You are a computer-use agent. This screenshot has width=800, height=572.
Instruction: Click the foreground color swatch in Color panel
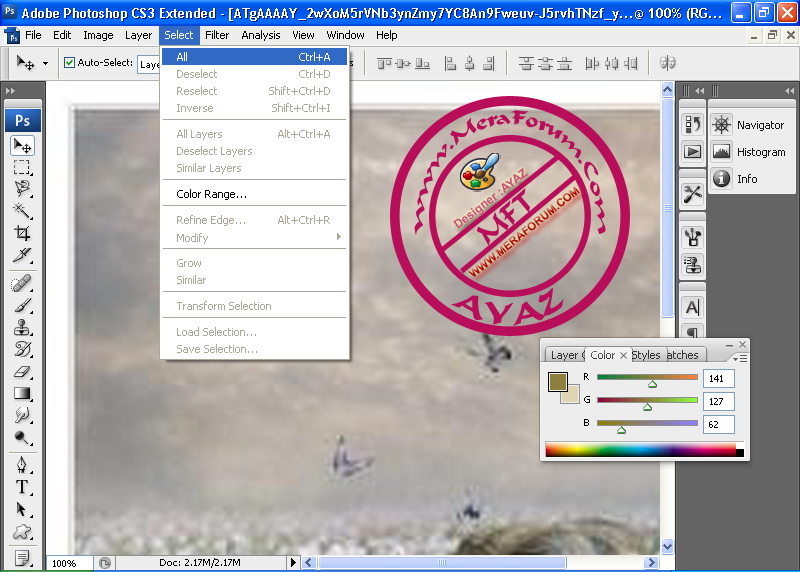click(x=557, y=382)
